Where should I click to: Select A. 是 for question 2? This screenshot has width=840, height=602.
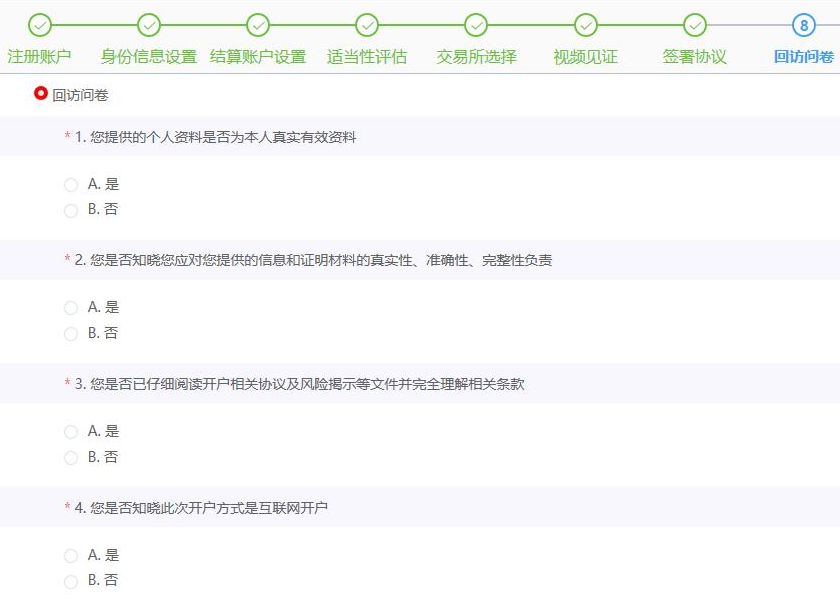coord(71,308)
